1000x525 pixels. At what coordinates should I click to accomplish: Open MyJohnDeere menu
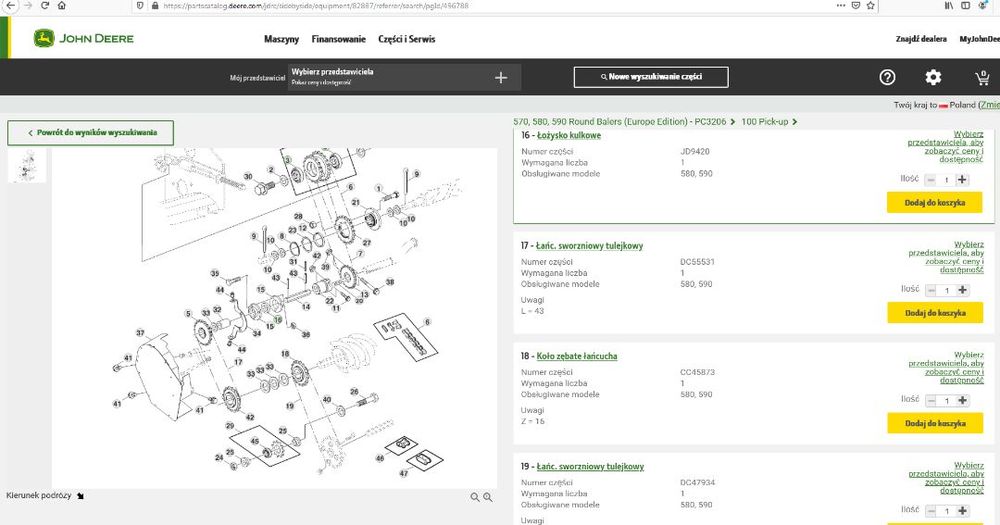pos(979,39)
